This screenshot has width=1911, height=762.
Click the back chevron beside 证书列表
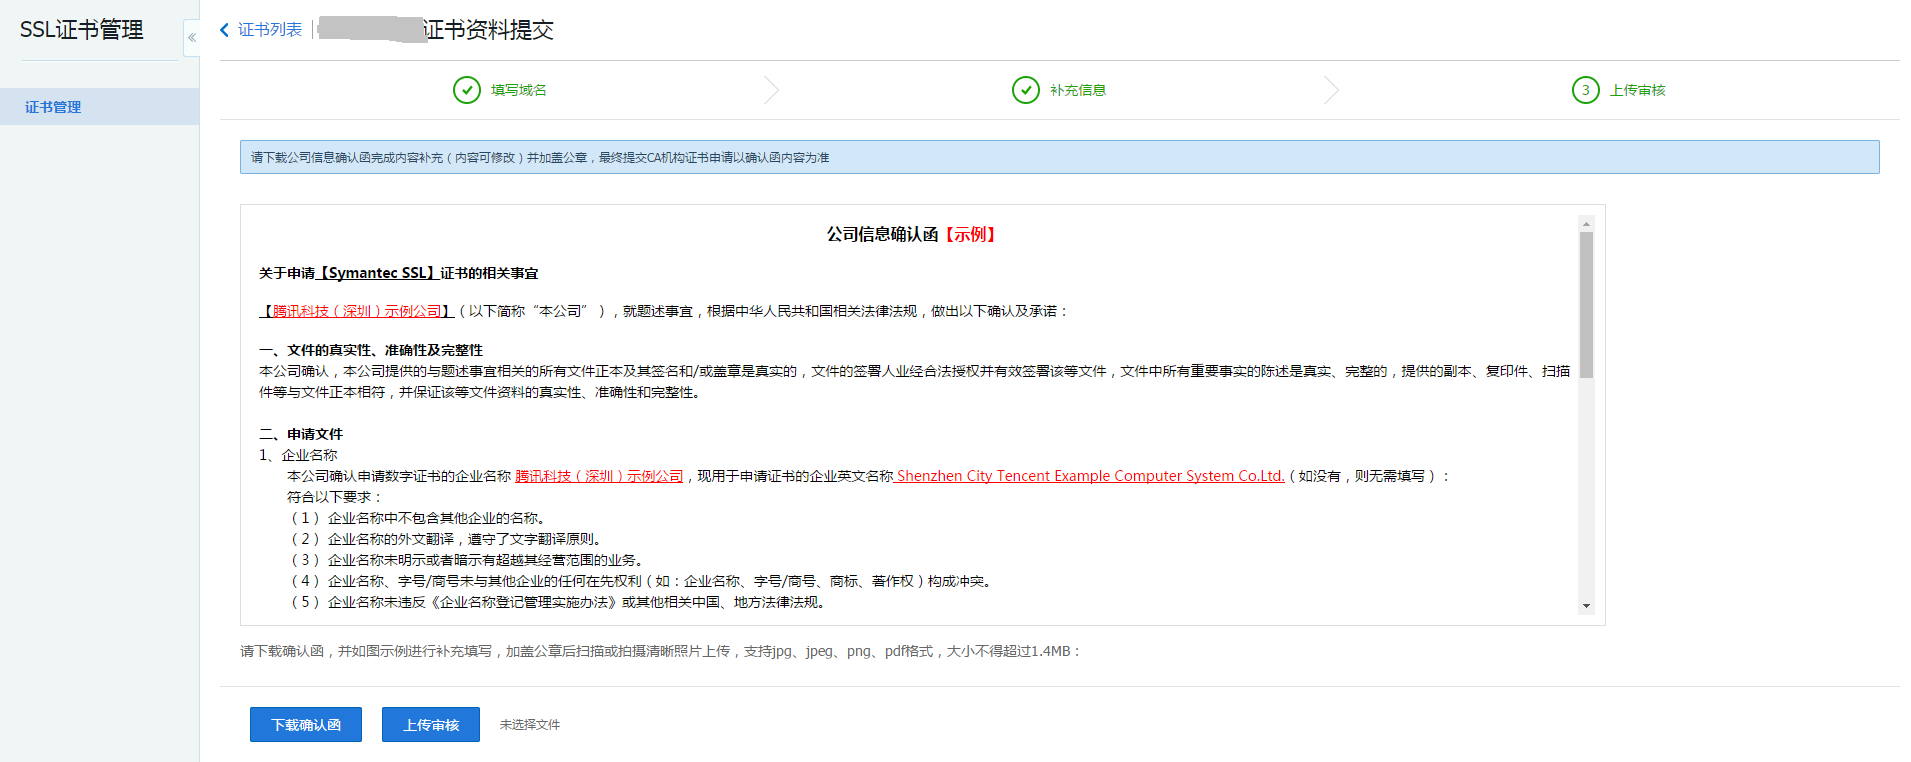coord(224,30)
